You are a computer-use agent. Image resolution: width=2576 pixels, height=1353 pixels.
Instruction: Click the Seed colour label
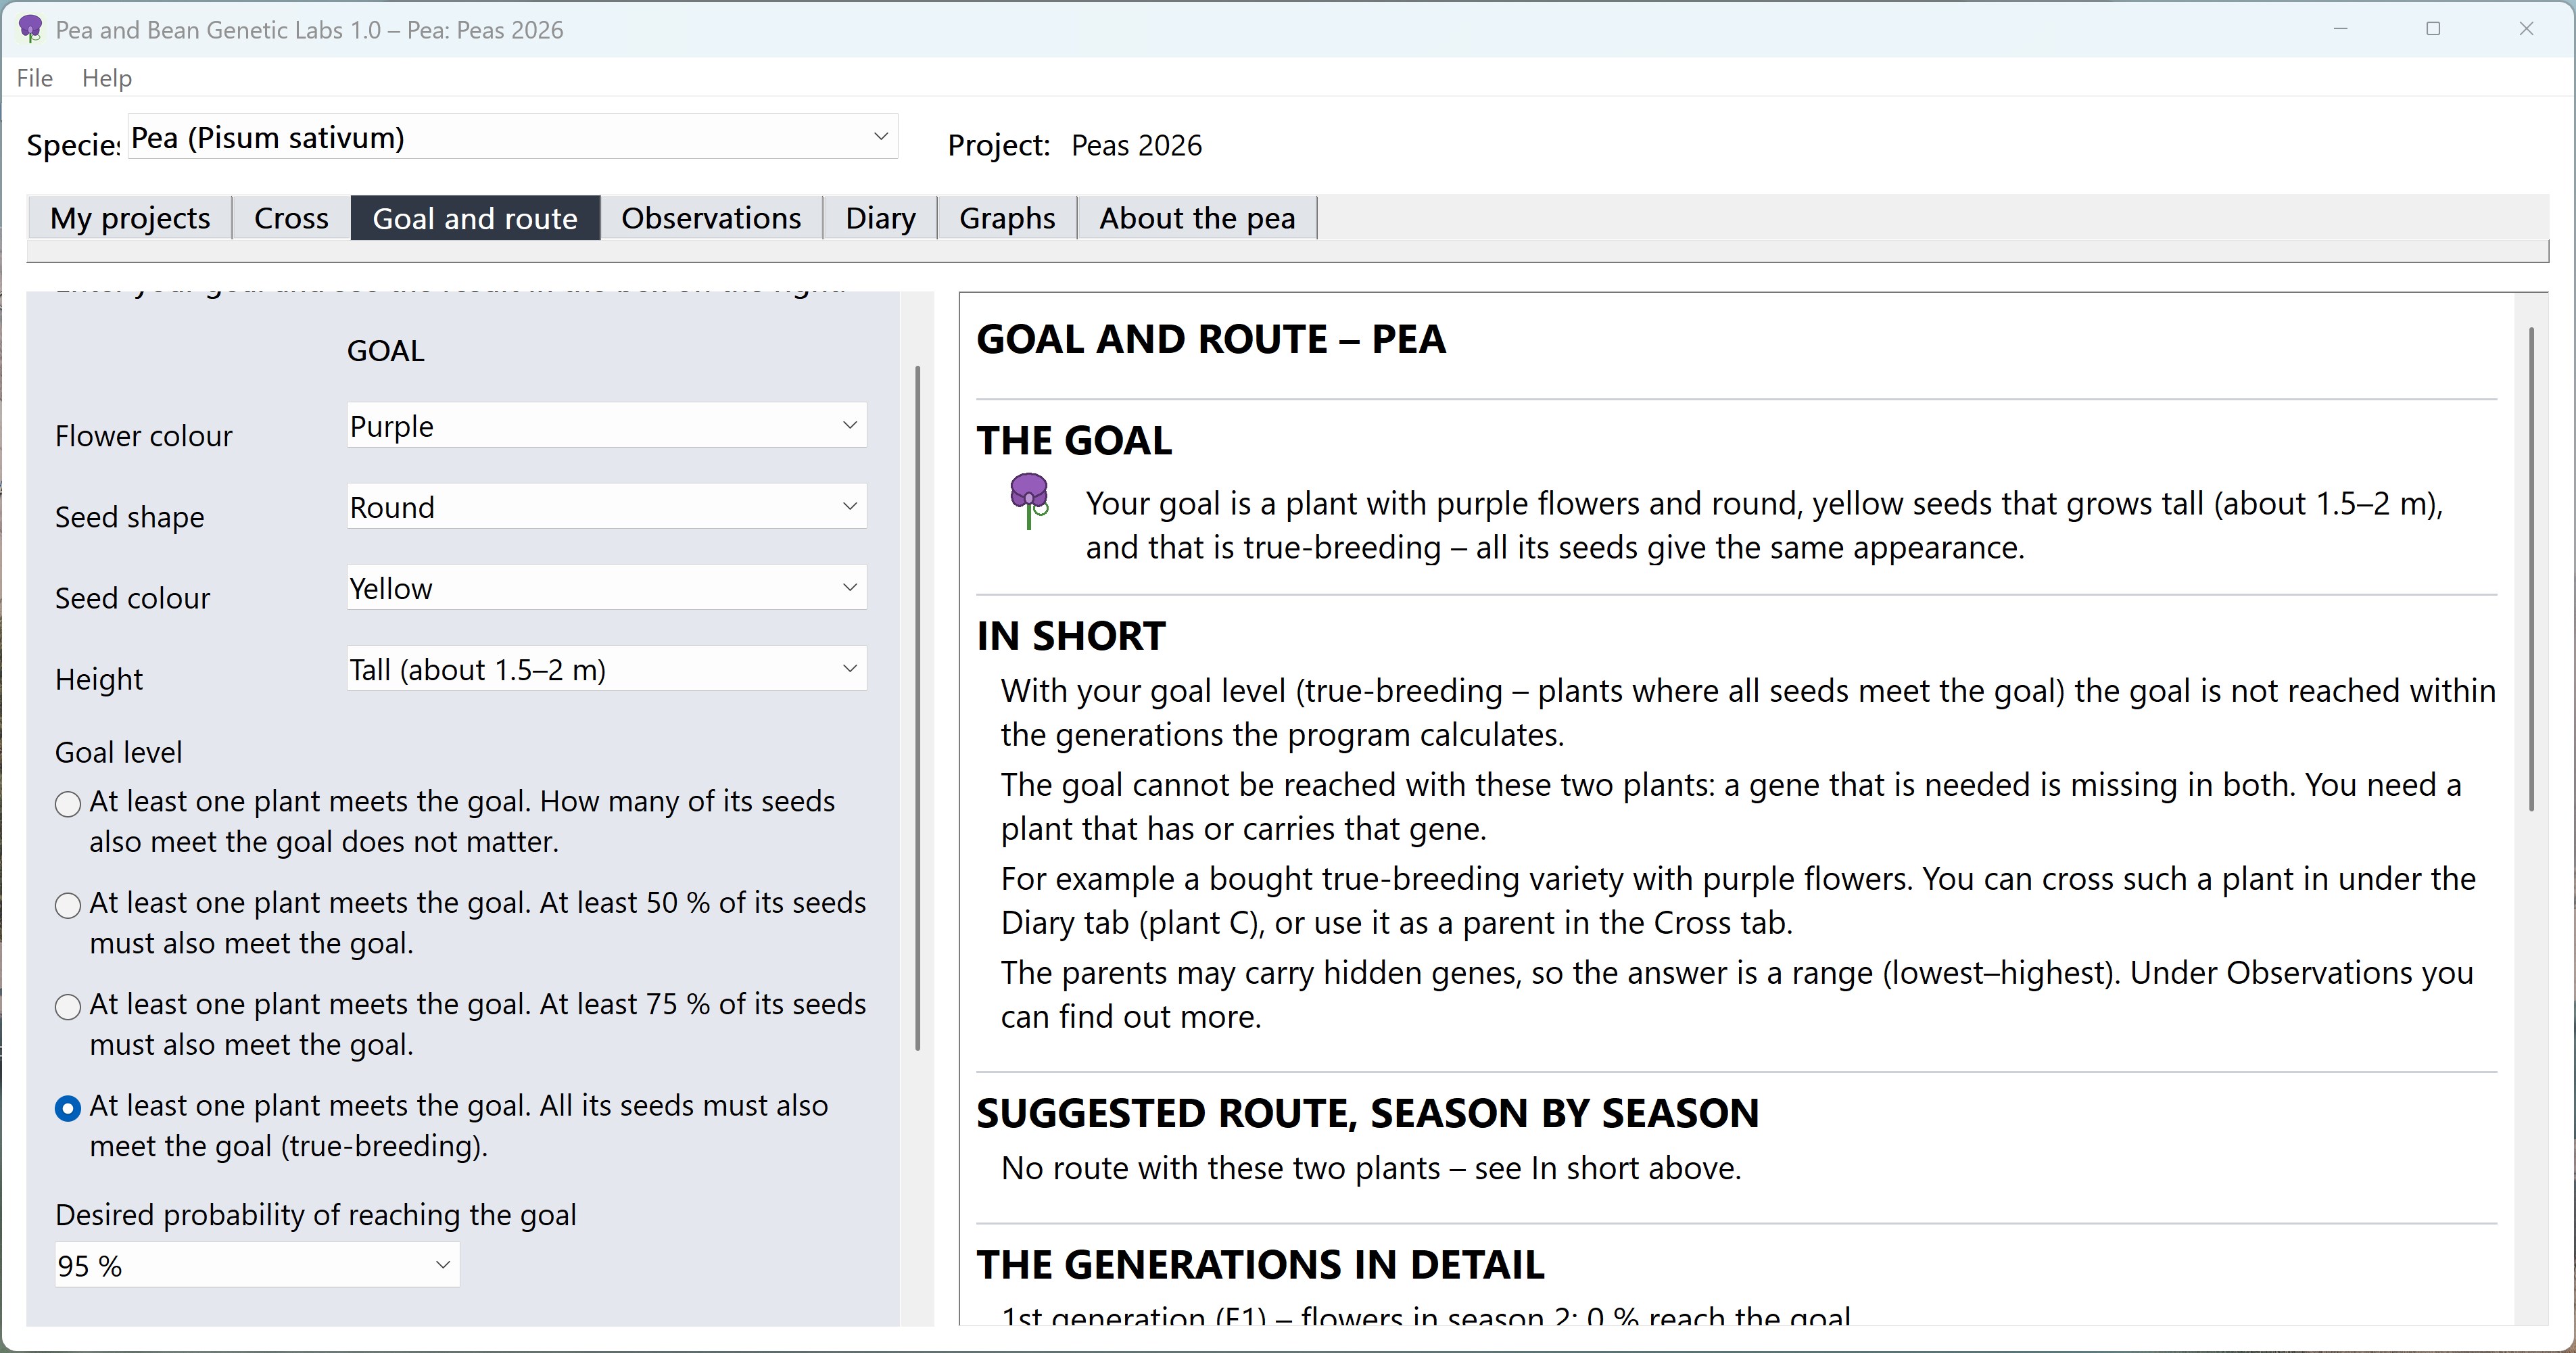pyautogui.click(x=133, y=598)
